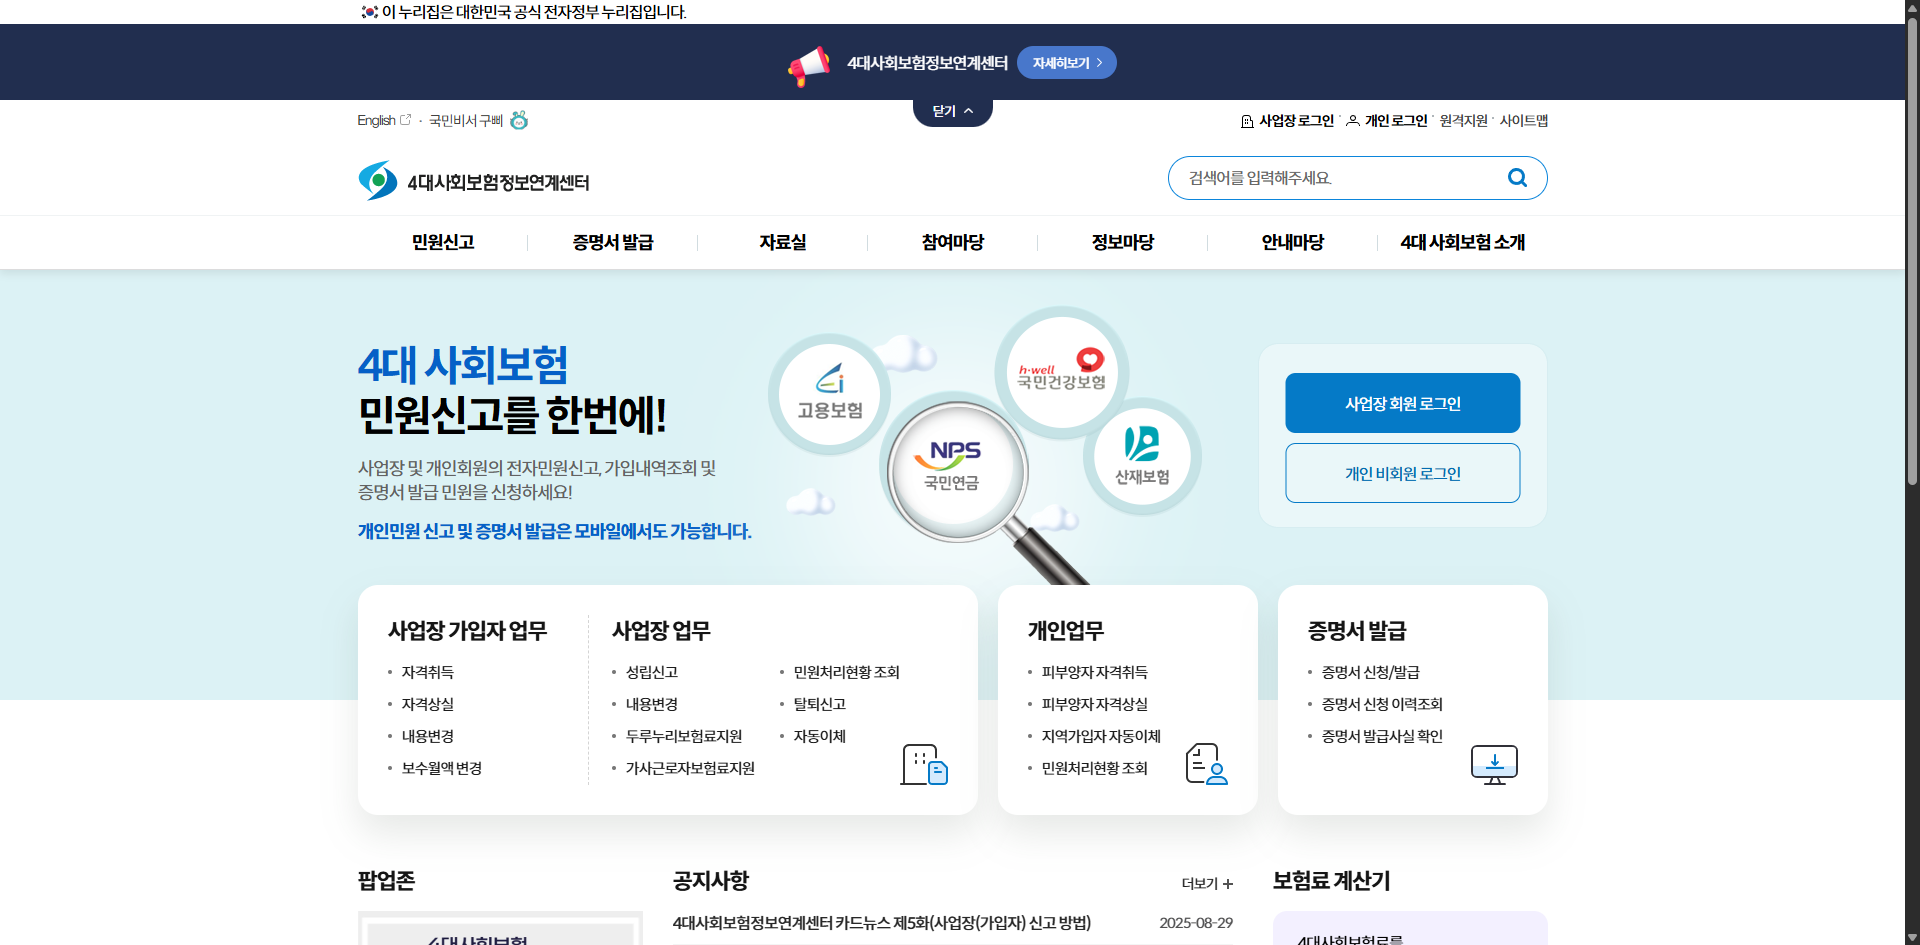Open the 정보마당 menu
This screenshot has height=945, width=1920.
pyautogui.click(x=1123, y=242)
